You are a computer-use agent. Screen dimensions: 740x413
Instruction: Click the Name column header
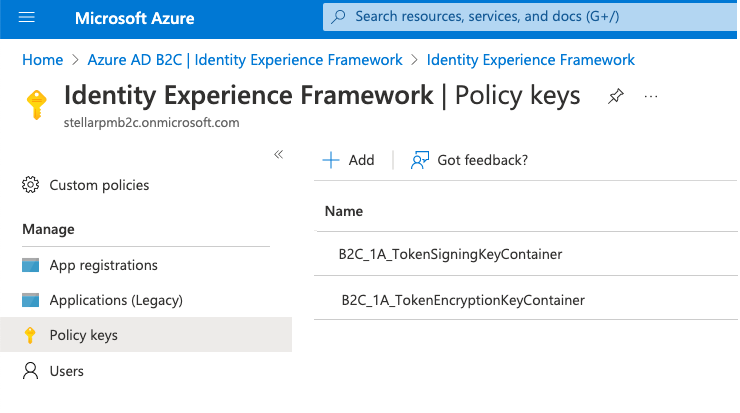(344, 211)
